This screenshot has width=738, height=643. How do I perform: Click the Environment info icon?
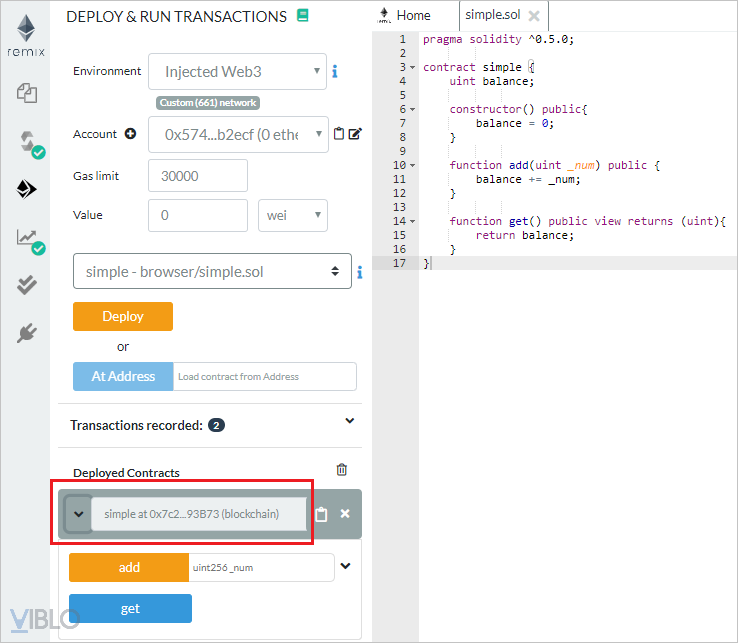coord(335,72)
